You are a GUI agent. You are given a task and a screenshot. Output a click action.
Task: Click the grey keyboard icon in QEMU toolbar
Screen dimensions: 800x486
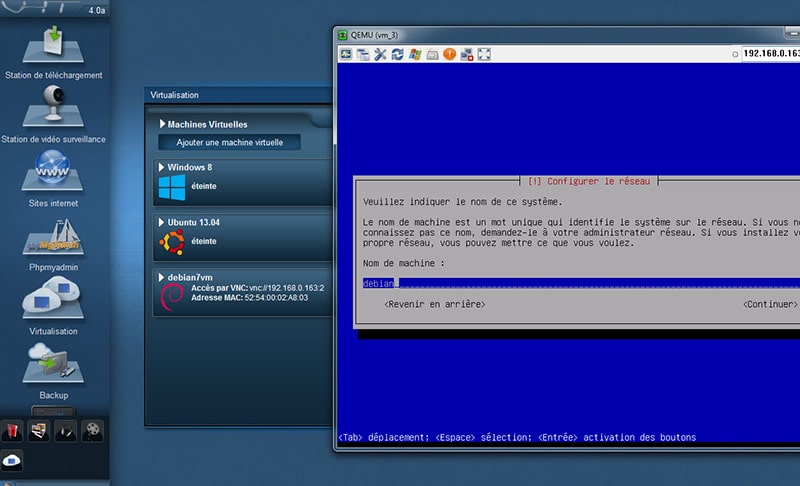tap(433, 55)
